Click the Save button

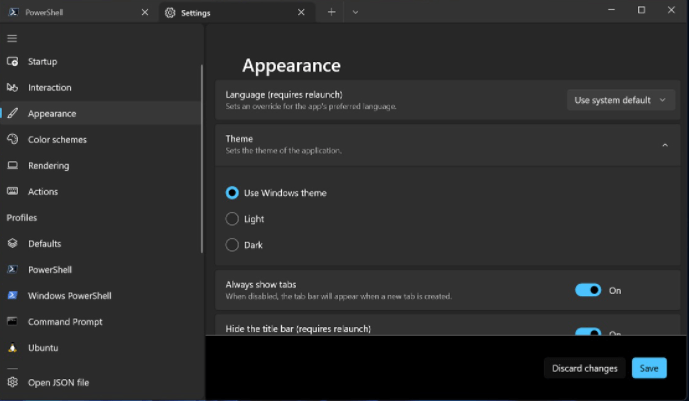click(649, 368)
